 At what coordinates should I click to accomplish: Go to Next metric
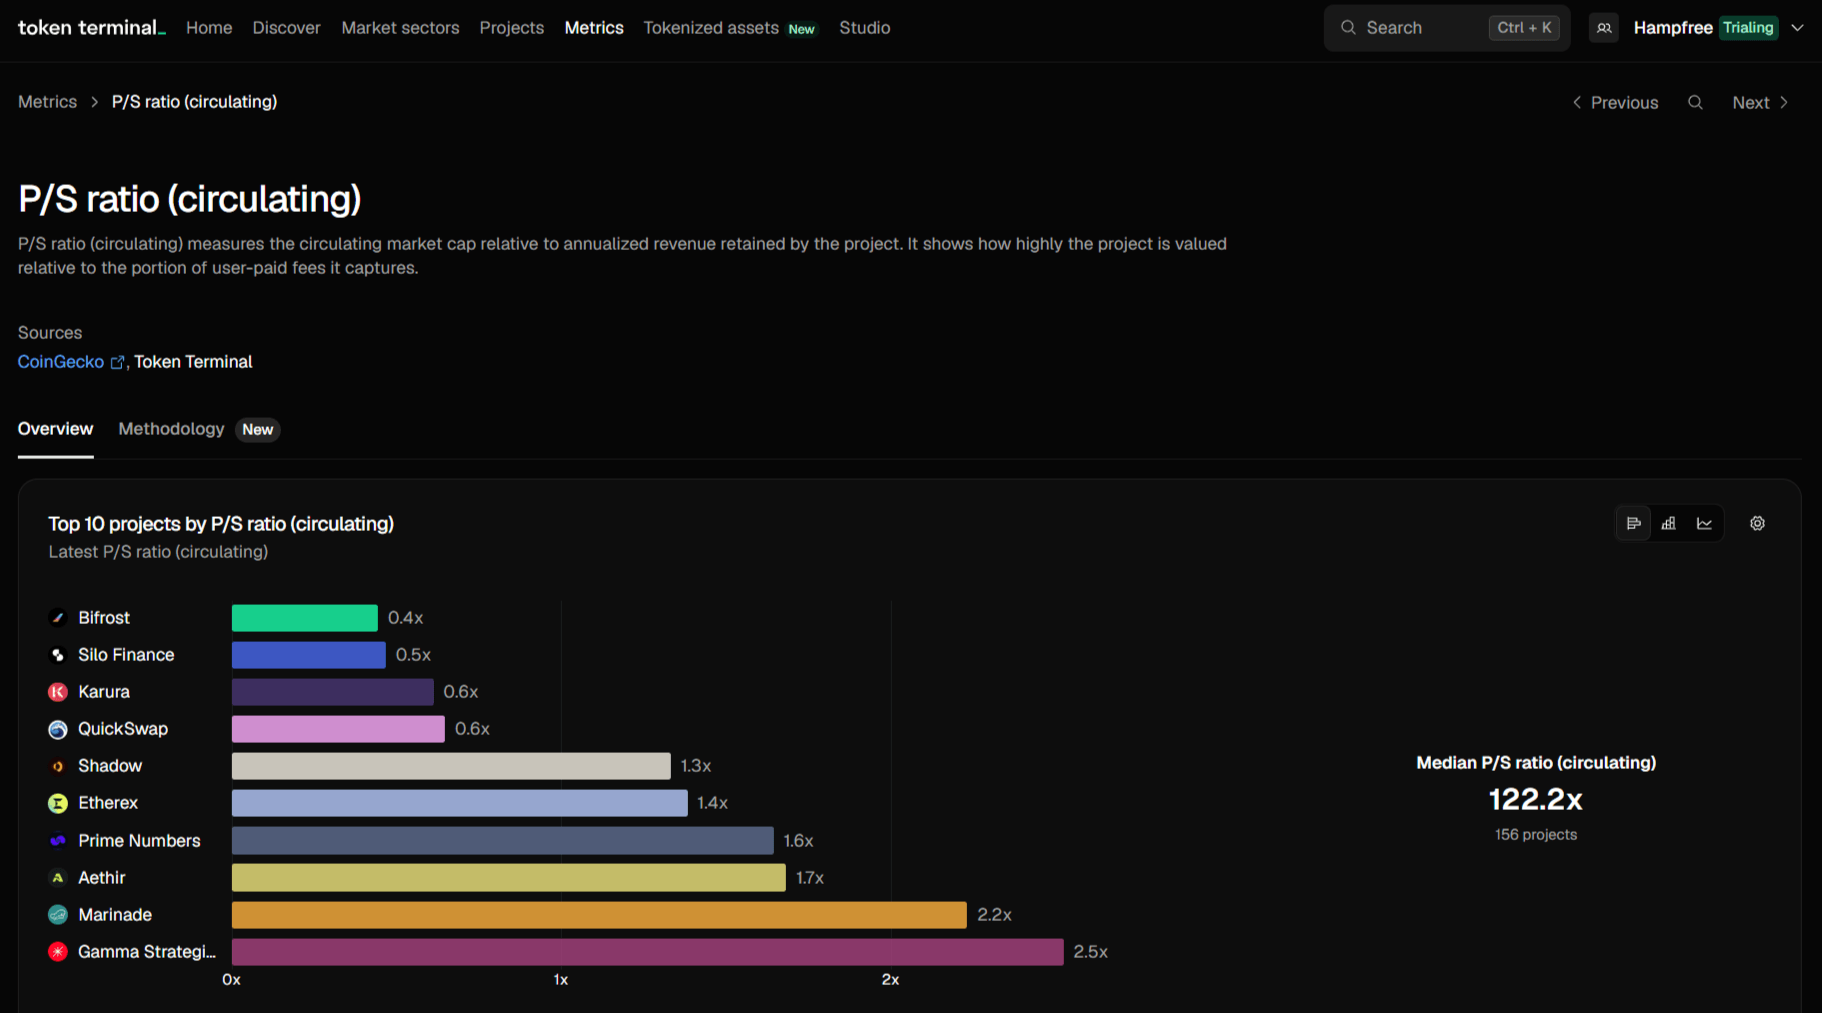[x=1760, y=102]
